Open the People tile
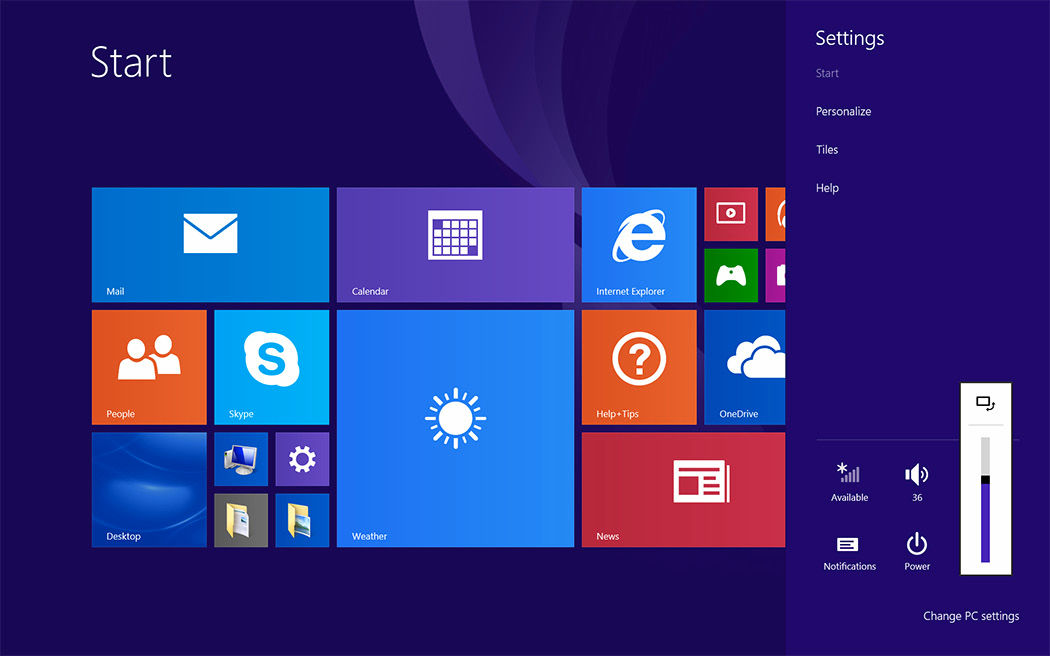 click(x=149, y=367)
